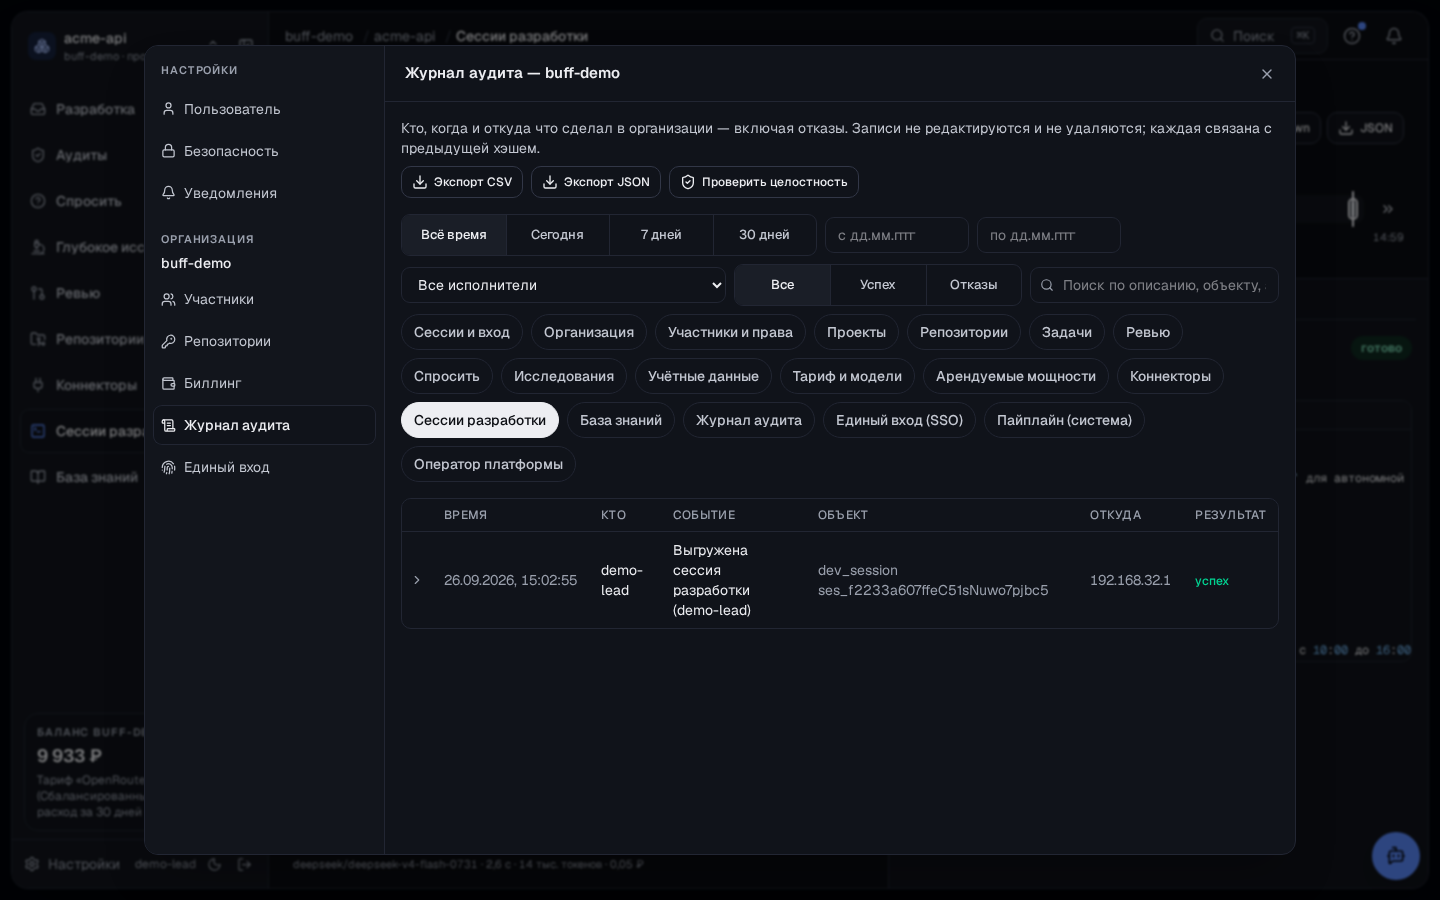Focus the Поиск по описанию search field

point(1154,285)
